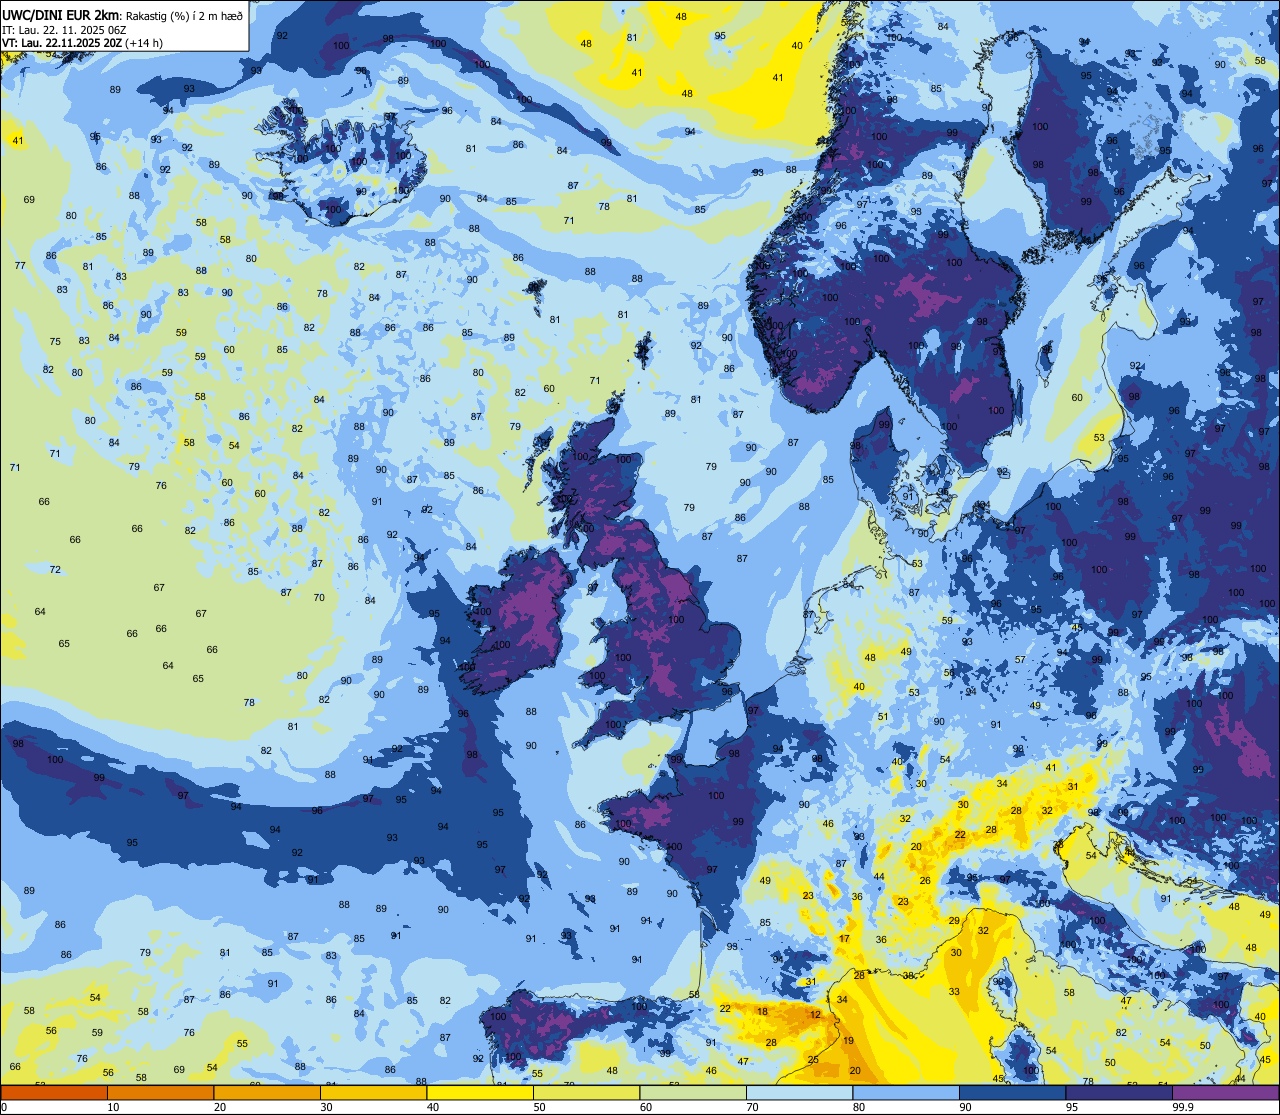
Task: Click the map humidity value 38
Action: pos(909,975)
